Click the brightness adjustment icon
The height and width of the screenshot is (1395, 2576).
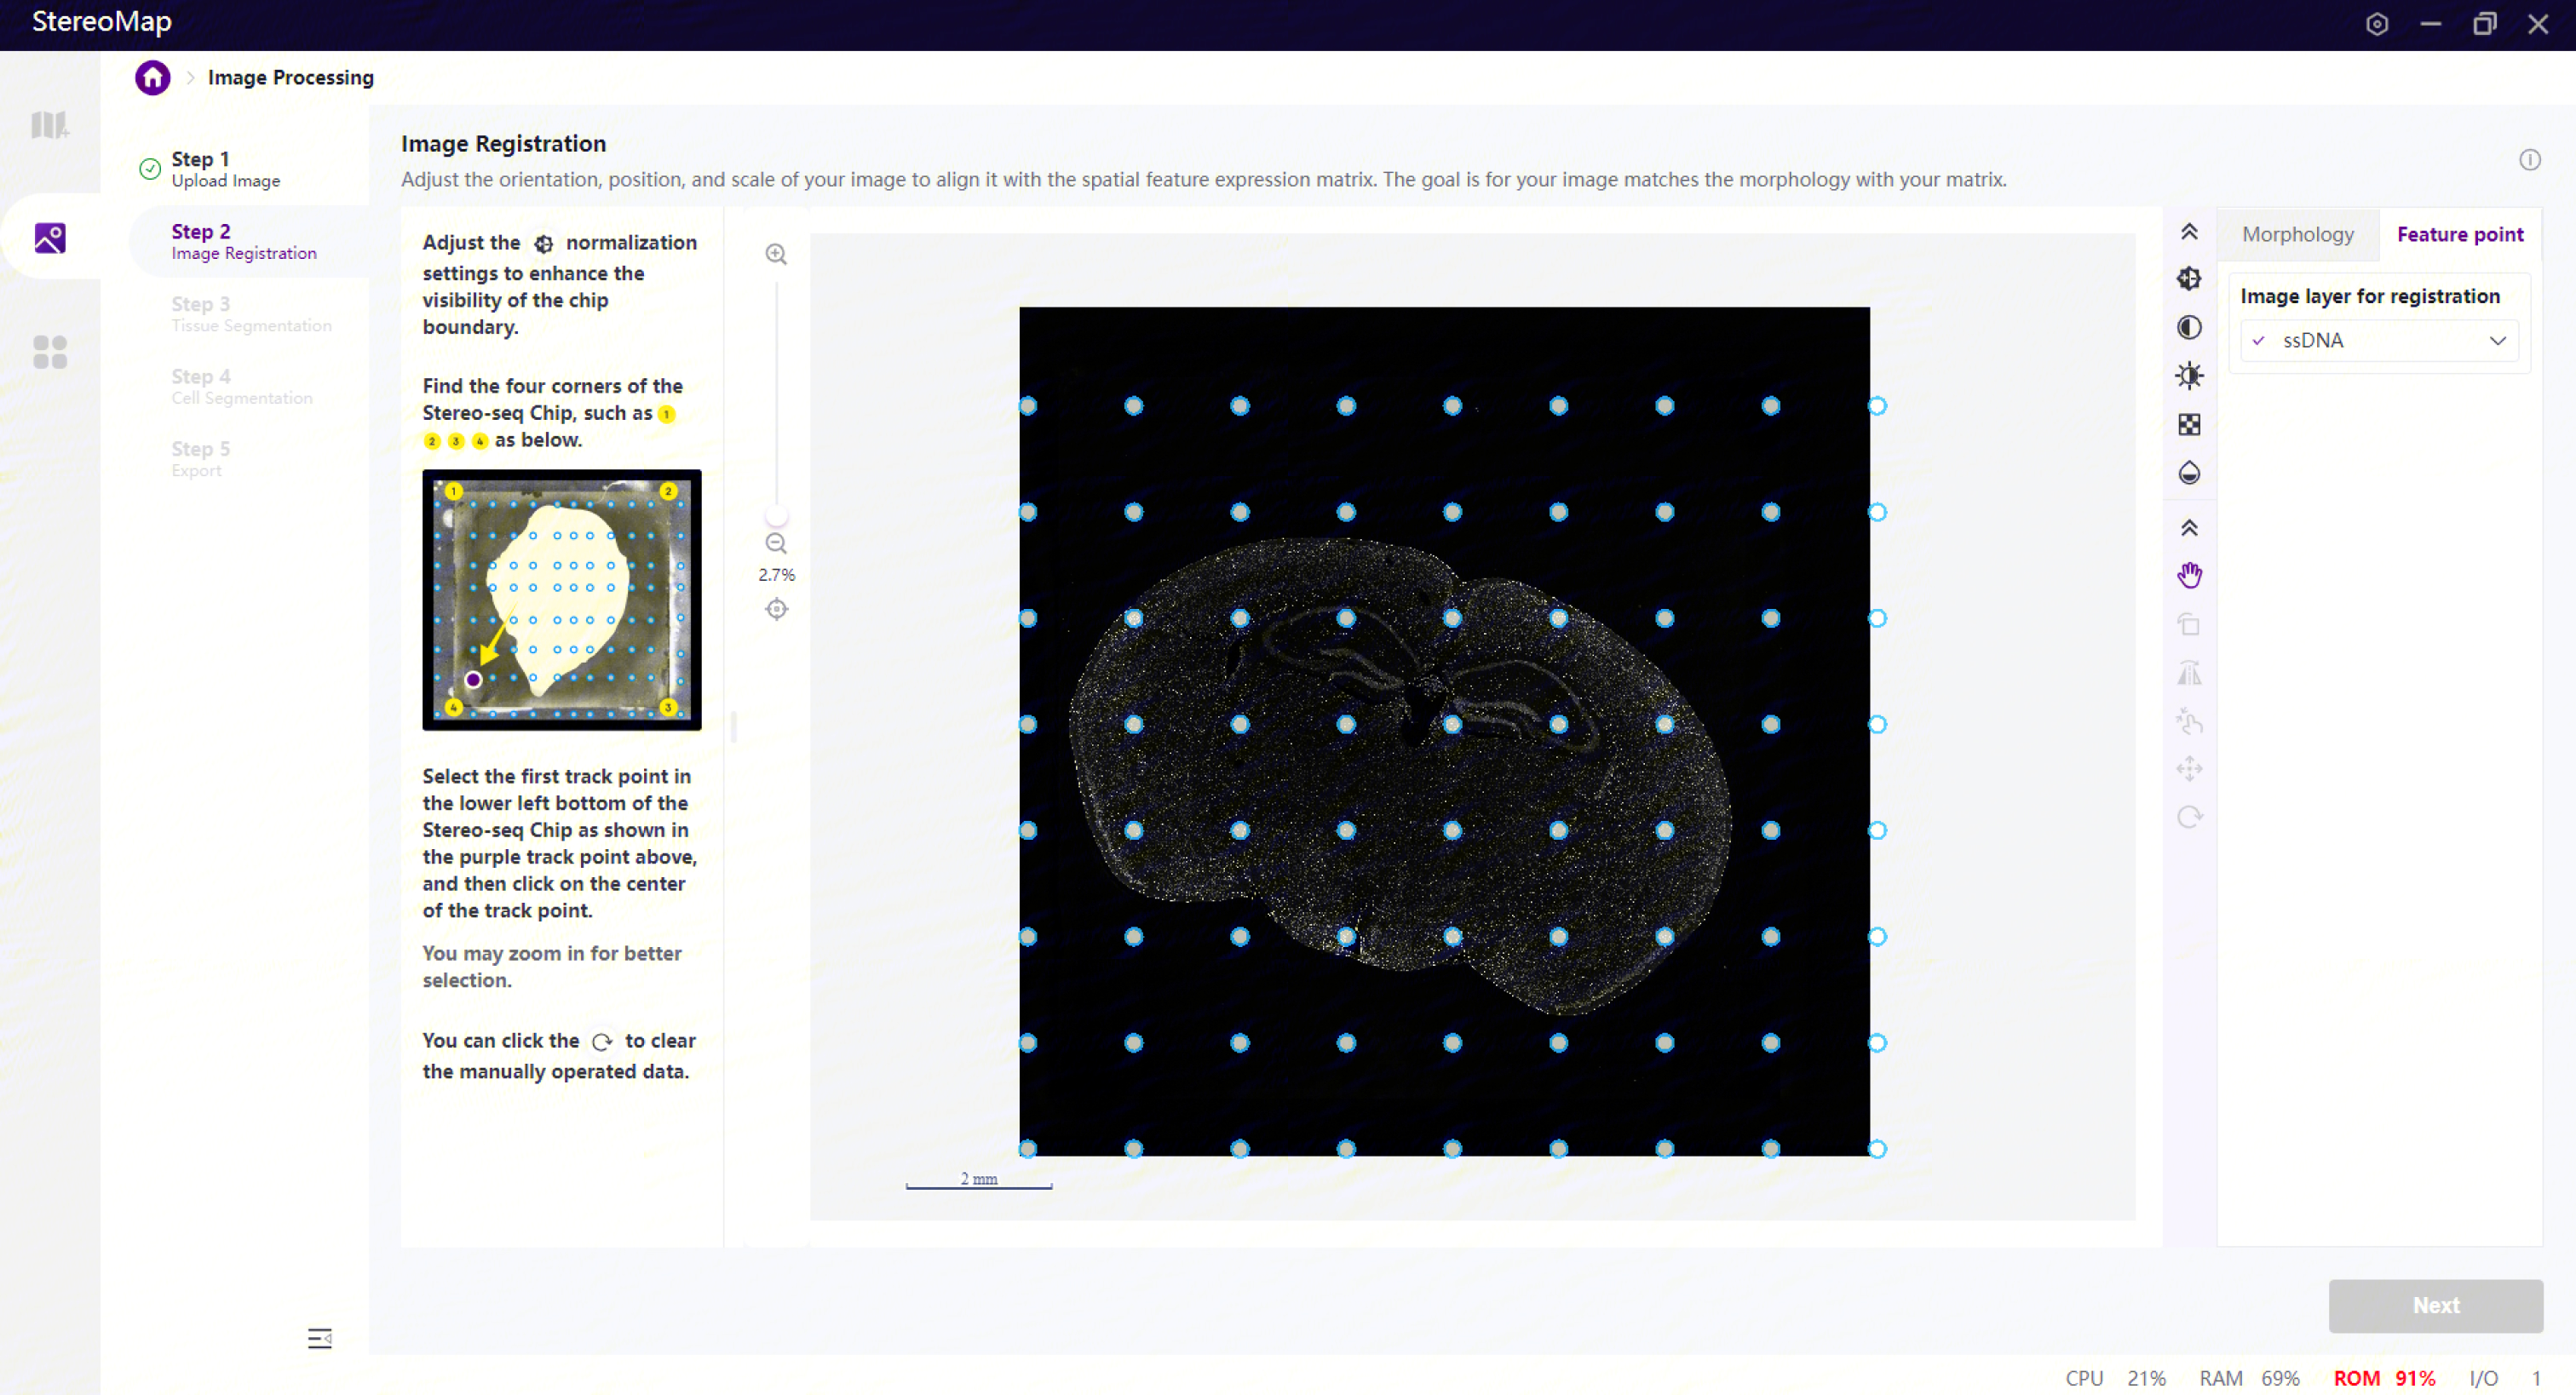pos(2189,376)
